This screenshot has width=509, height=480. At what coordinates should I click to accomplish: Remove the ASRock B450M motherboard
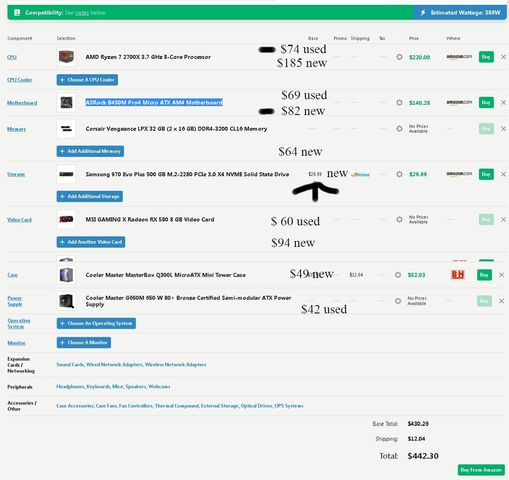point(503,102)
